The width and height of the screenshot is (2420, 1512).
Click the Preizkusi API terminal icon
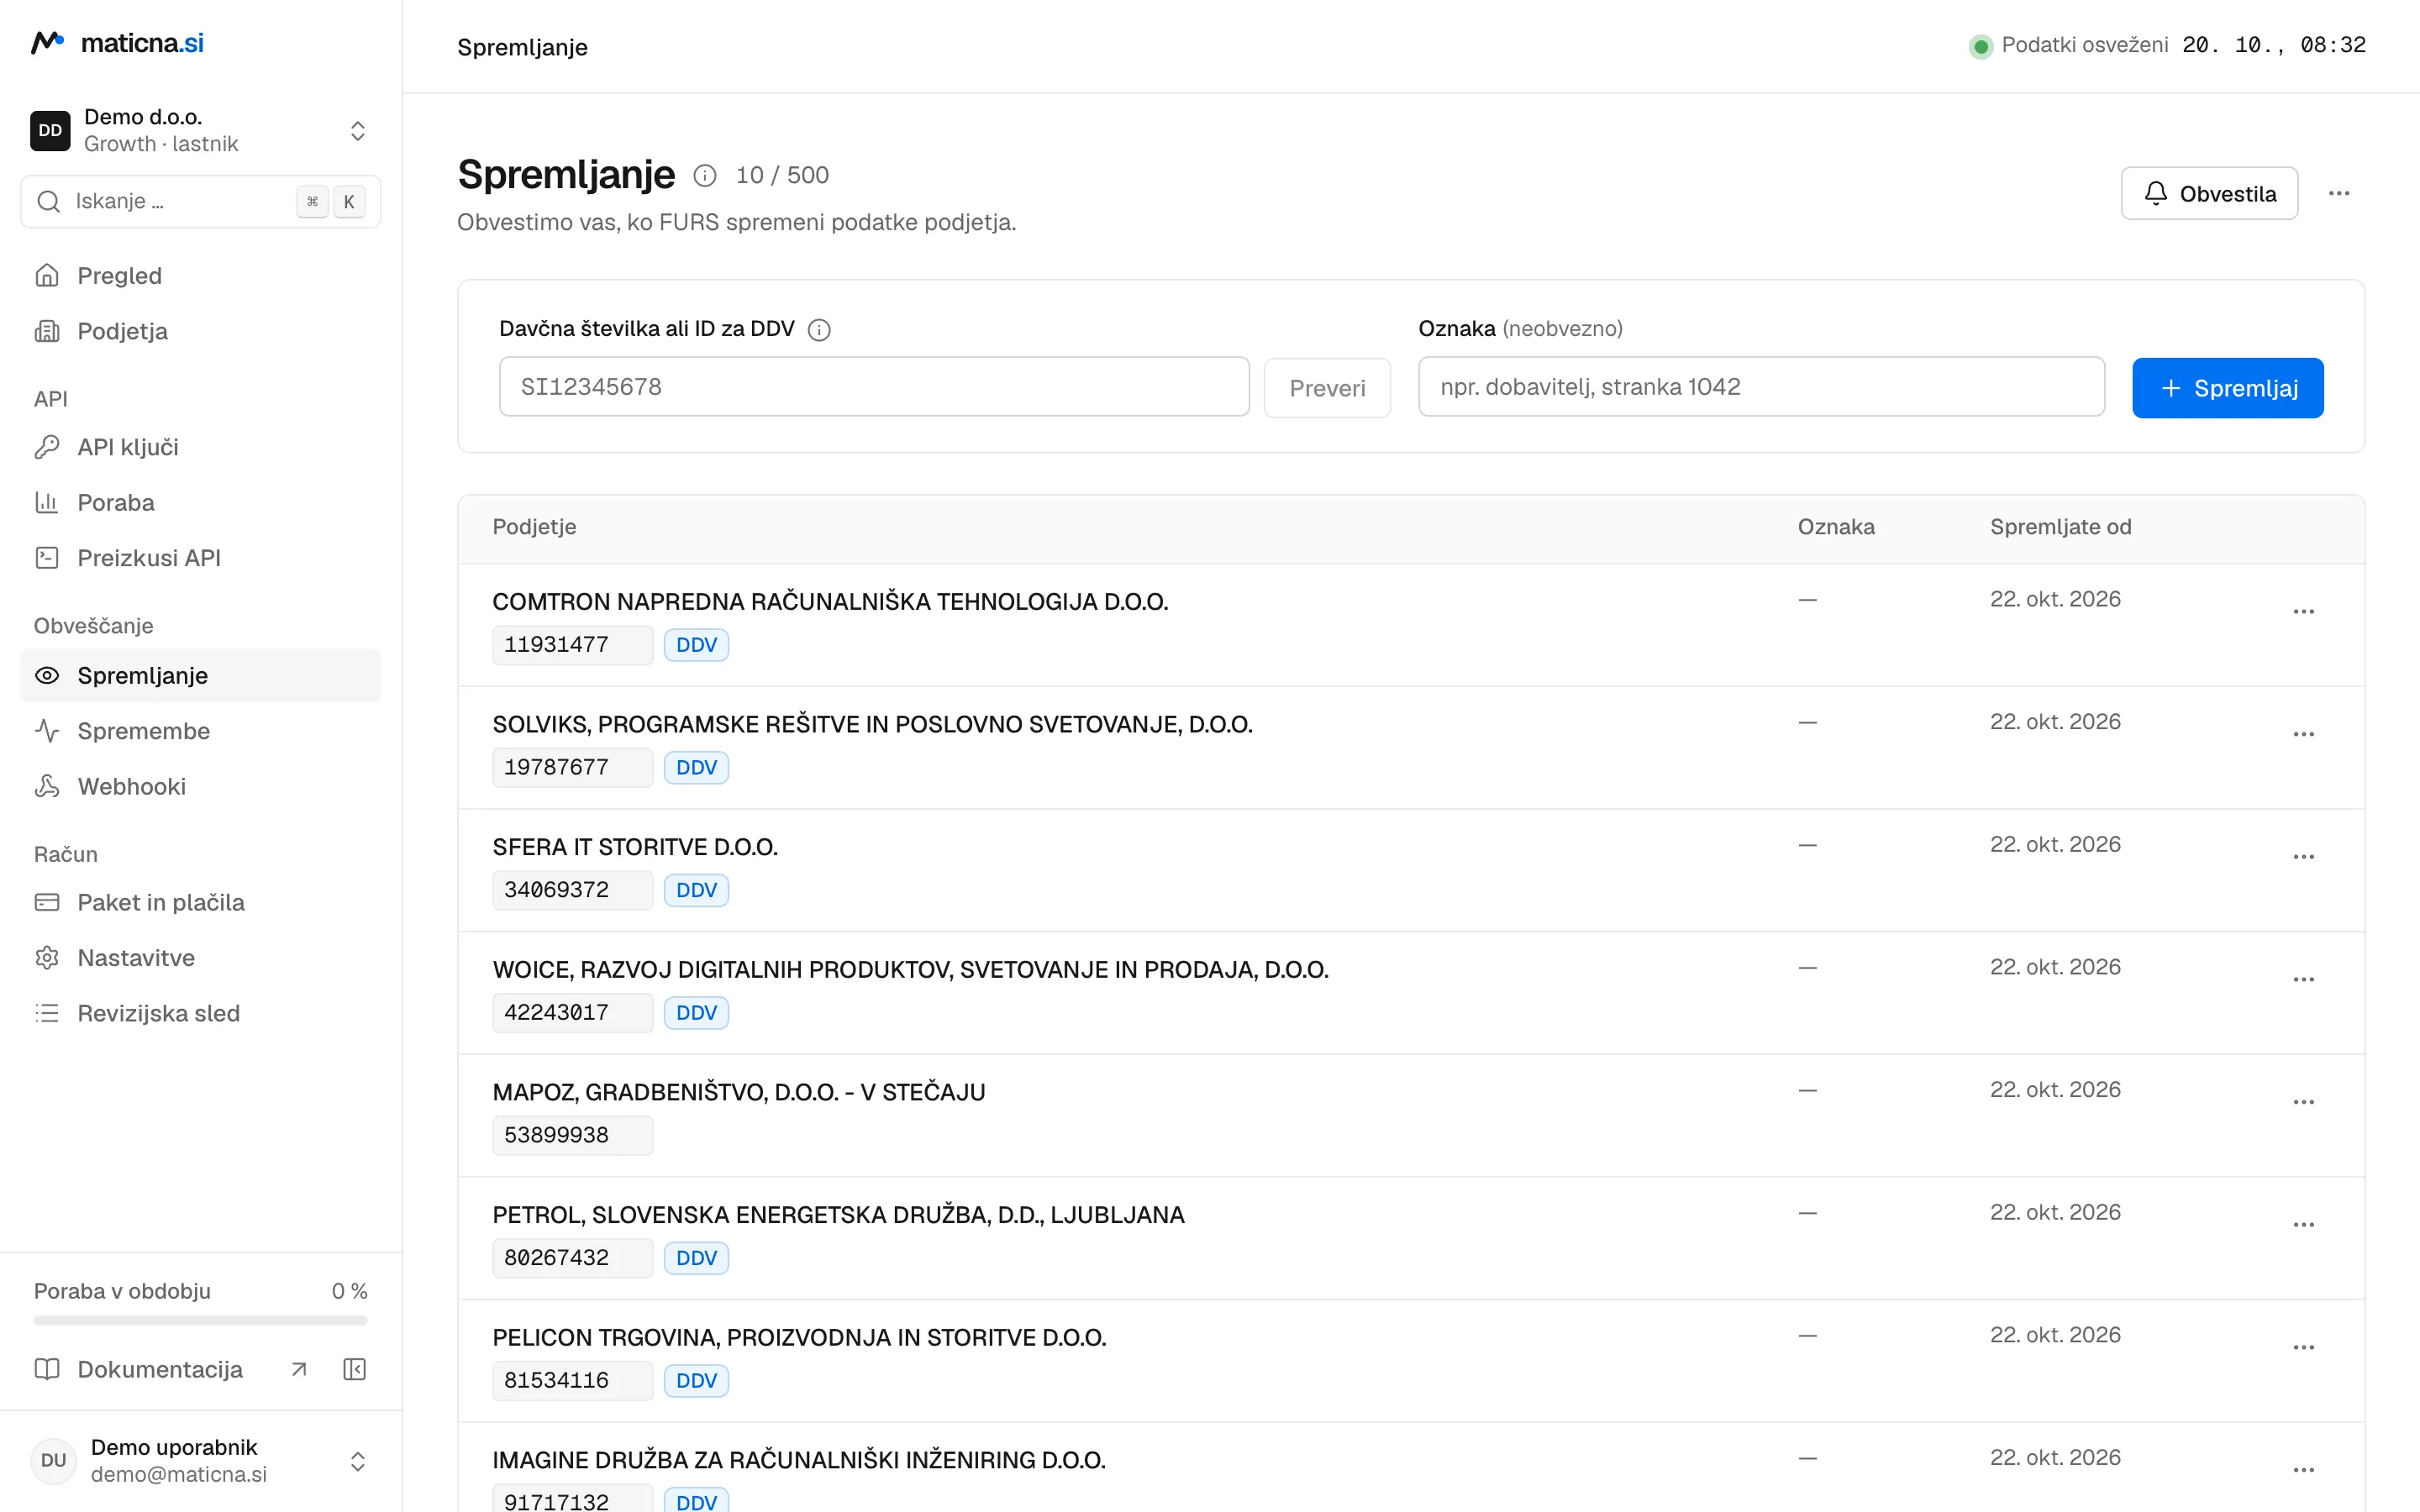47,558
